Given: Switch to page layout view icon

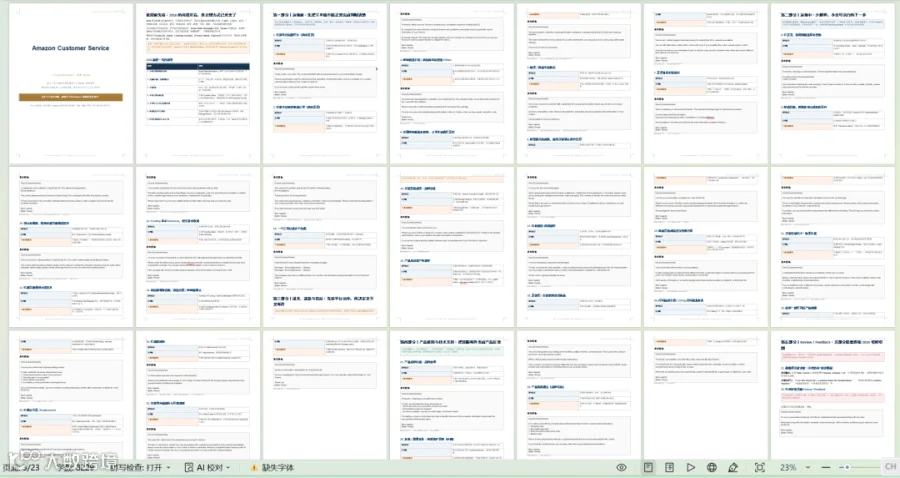Looking at the screenshot, I should (648, 468).
